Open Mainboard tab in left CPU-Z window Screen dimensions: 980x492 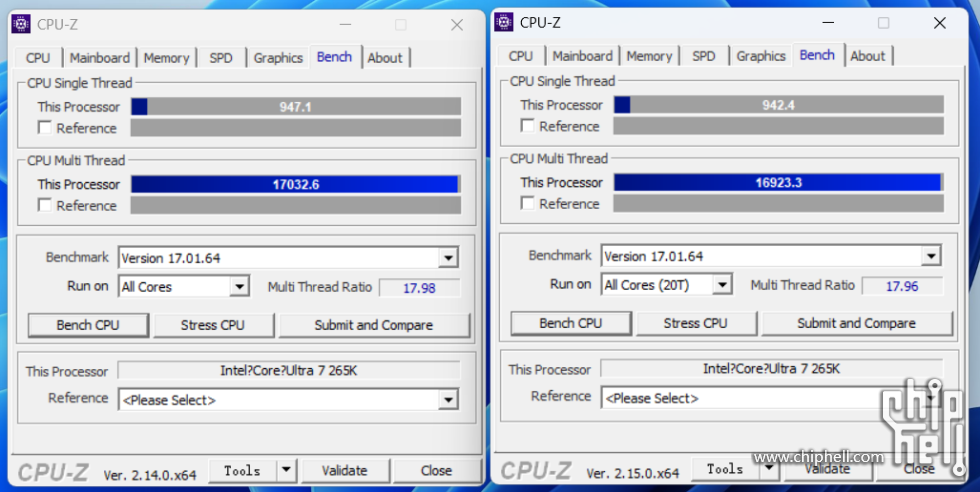[x=99, y=58]
